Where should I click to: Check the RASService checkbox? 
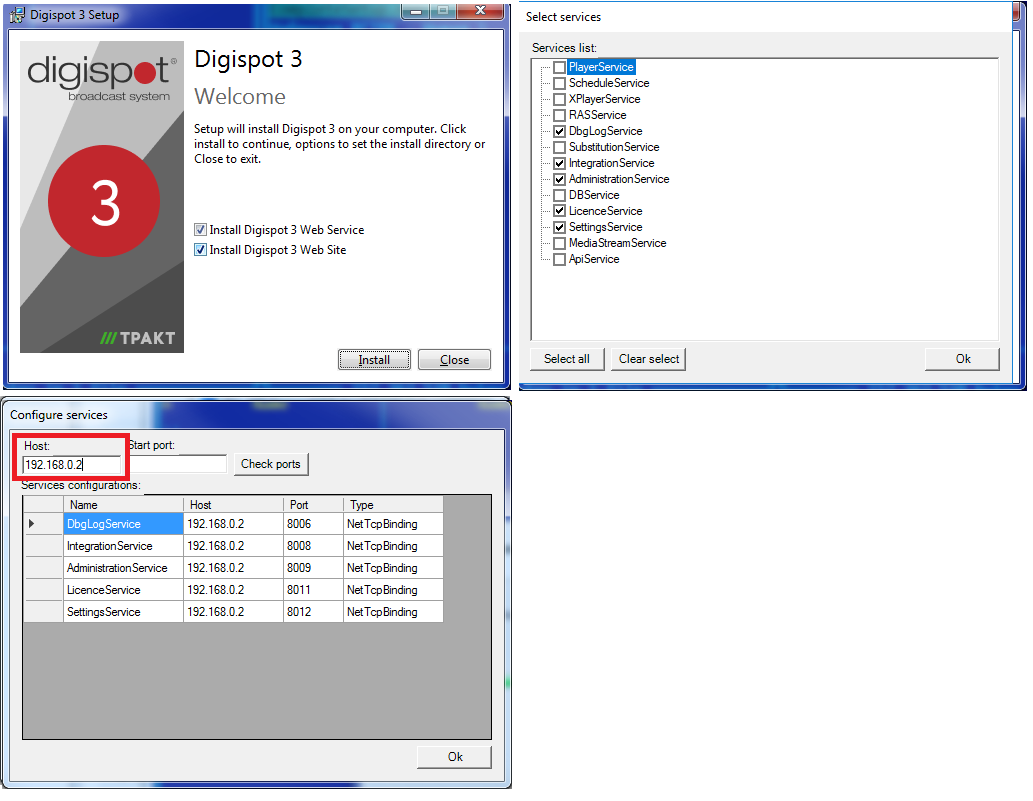559,115
